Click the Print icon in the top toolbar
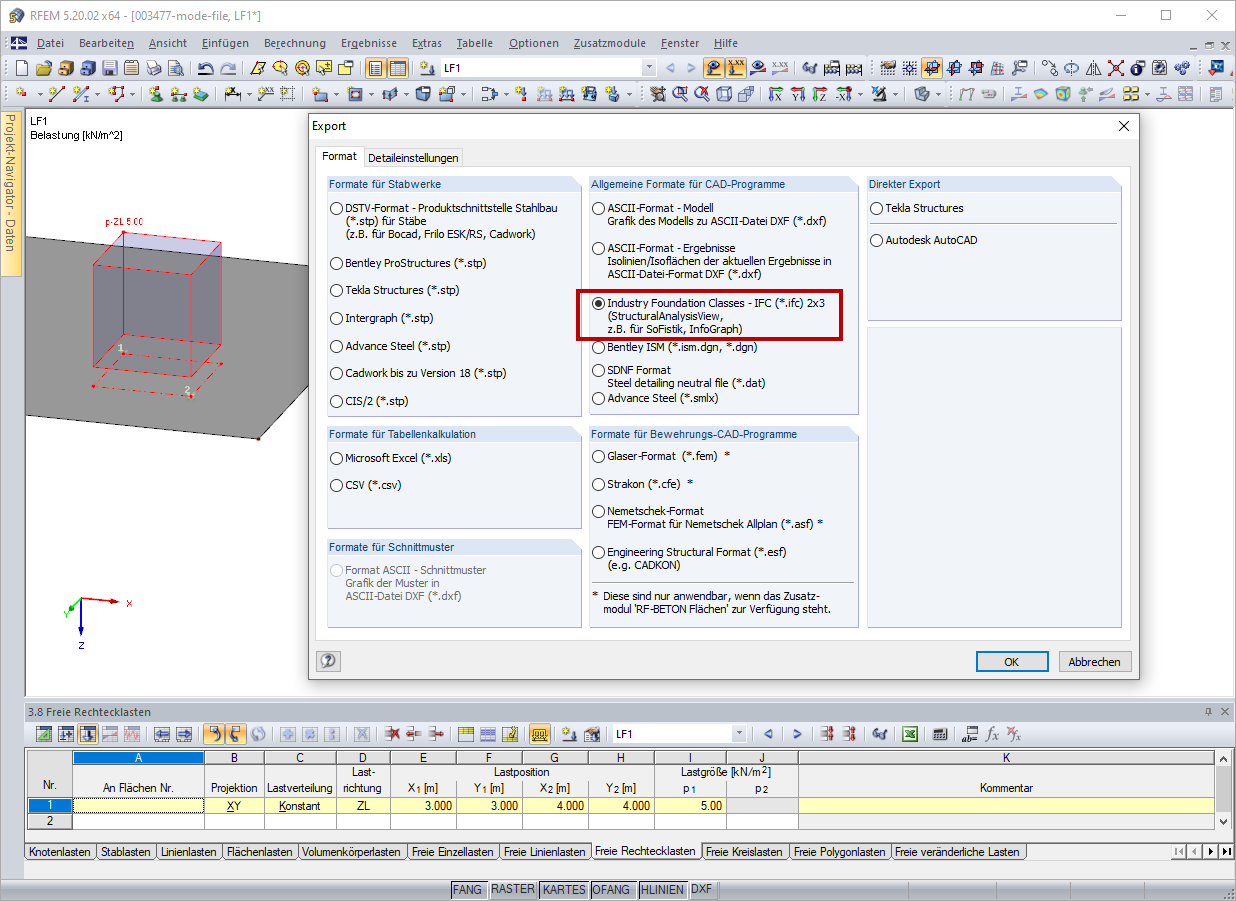 [x=153, y=68]
